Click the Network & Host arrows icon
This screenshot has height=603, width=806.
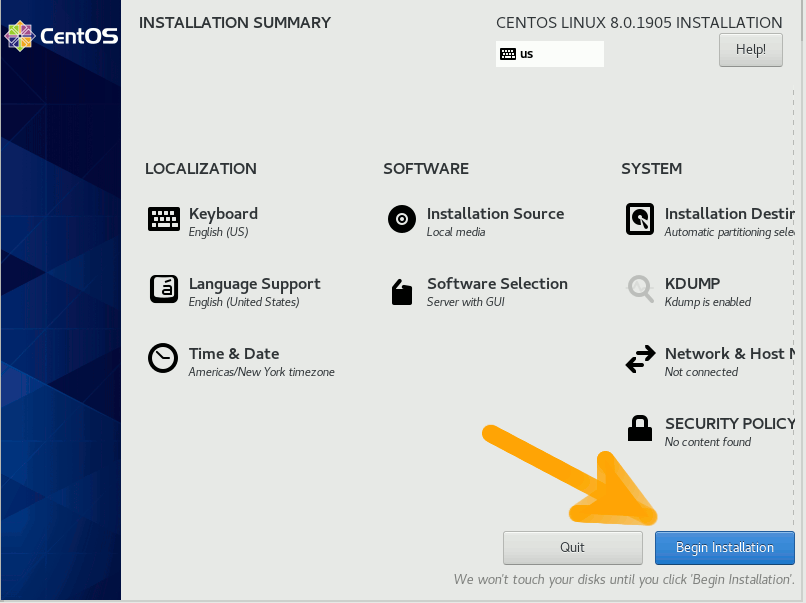click(x=640, y=359)
